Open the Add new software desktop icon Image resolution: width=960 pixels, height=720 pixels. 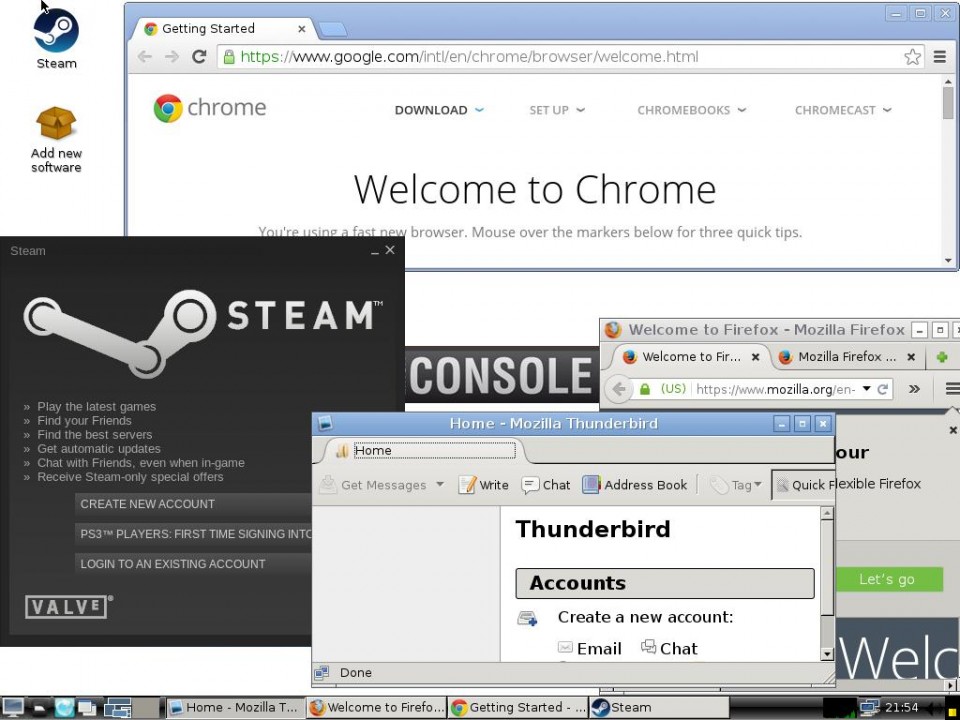pyautogui.click(x=56, y=123)
